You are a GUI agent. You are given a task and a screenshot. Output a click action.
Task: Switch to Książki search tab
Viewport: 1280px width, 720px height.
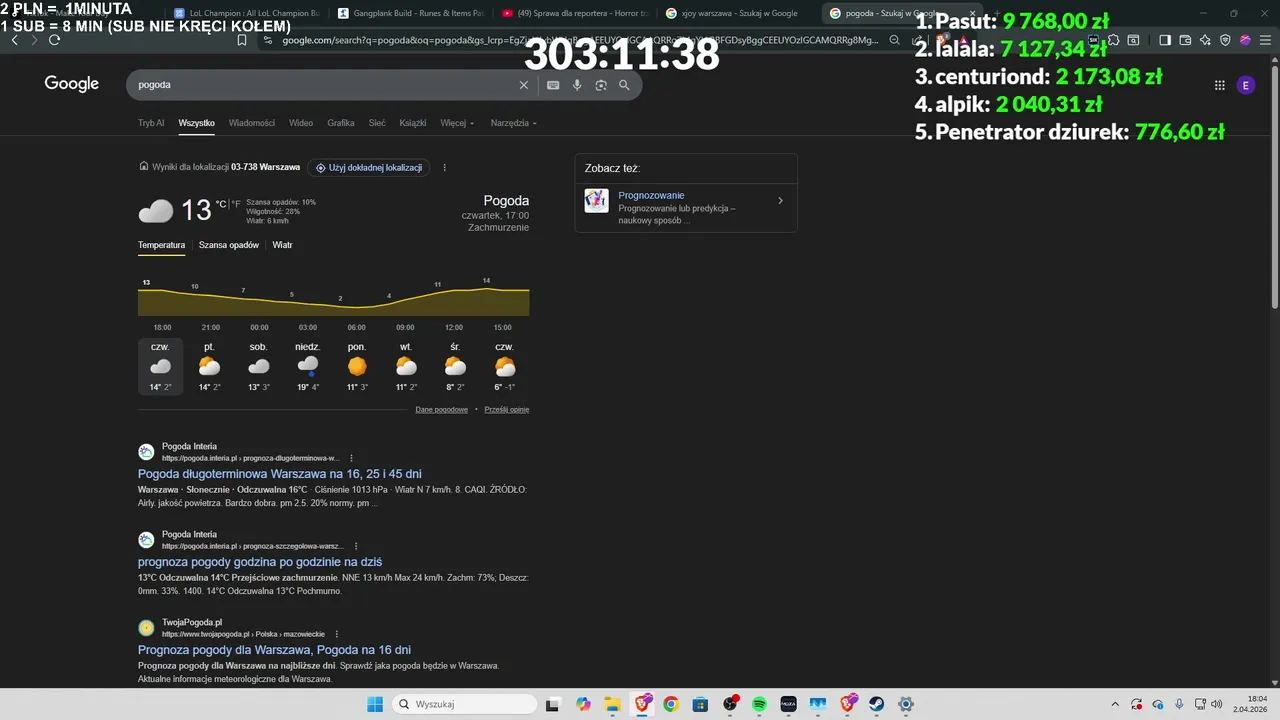pyautogui.click(x=413, y=123)
